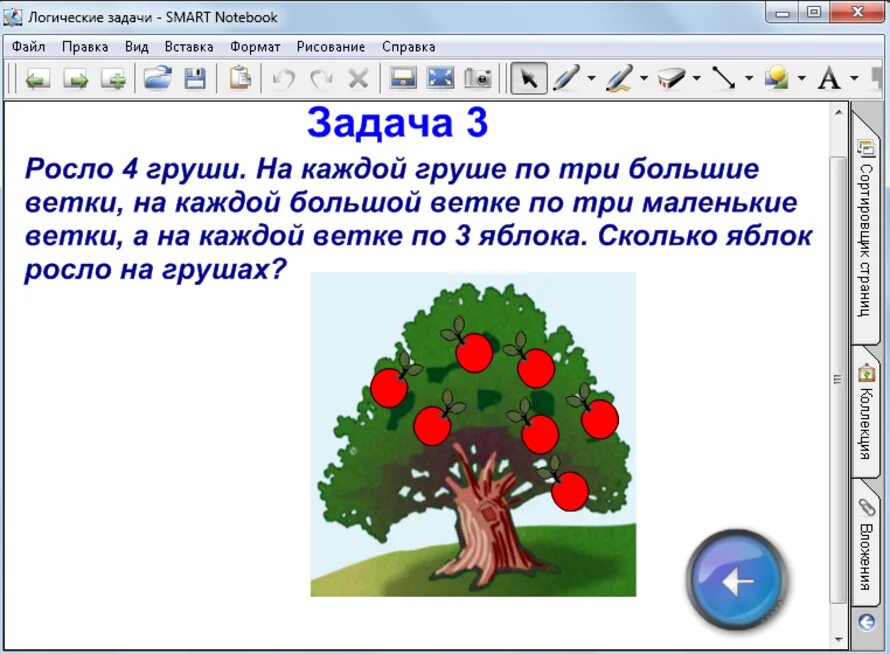
Task: Switch to full screen view icon
Action: [x=440, y=78]
